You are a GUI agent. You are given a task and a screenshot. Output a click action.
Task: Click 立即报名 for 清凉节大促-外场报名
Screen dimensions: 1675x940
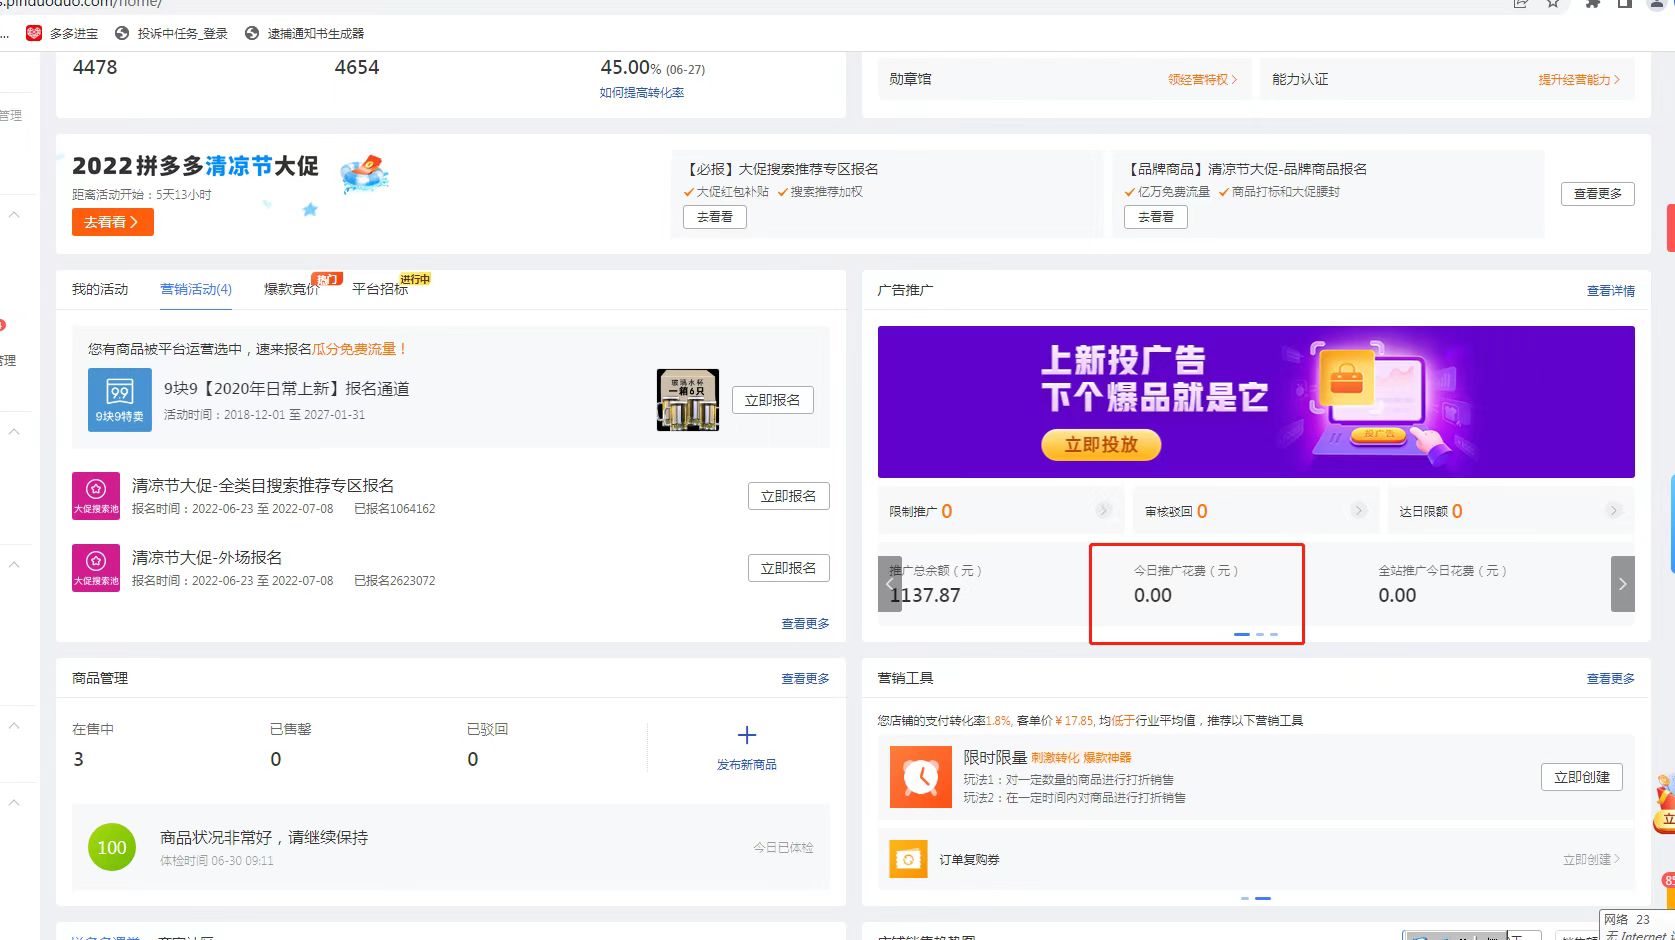pos(789,568)
